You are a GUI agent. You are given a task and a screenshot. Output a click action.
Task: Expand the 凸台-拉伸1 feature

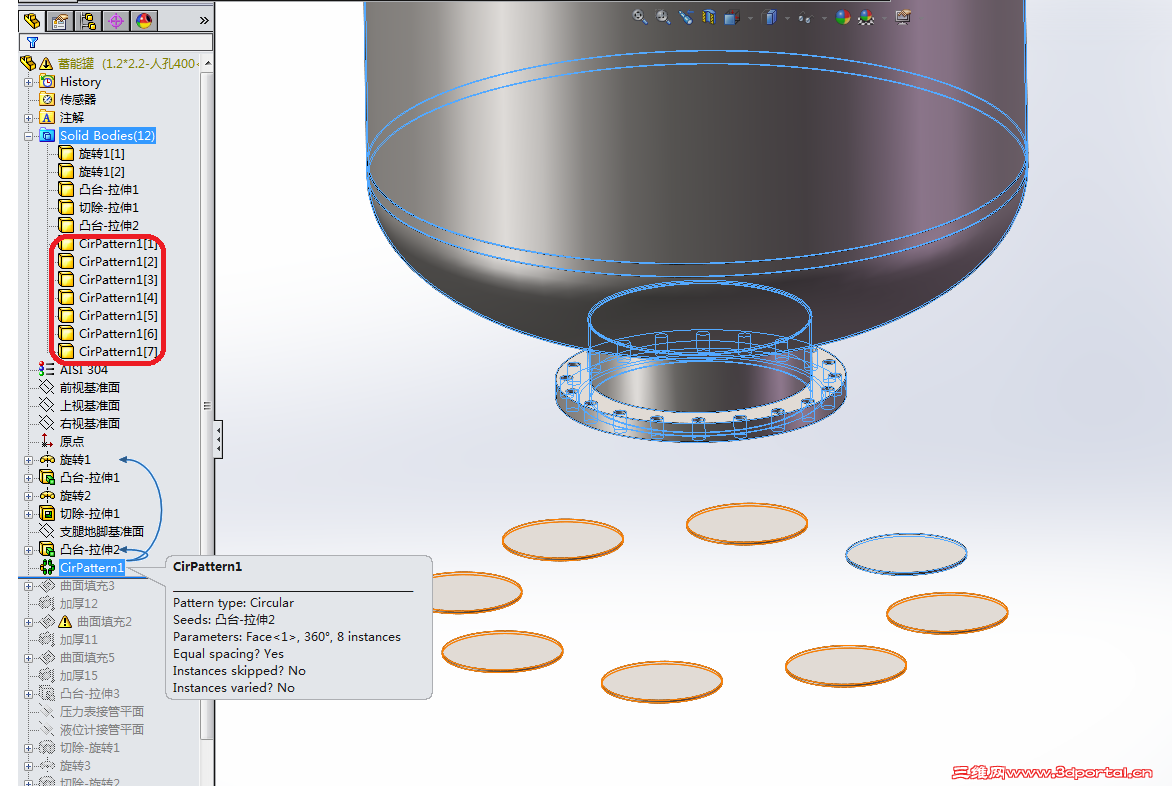coord(28,478)
